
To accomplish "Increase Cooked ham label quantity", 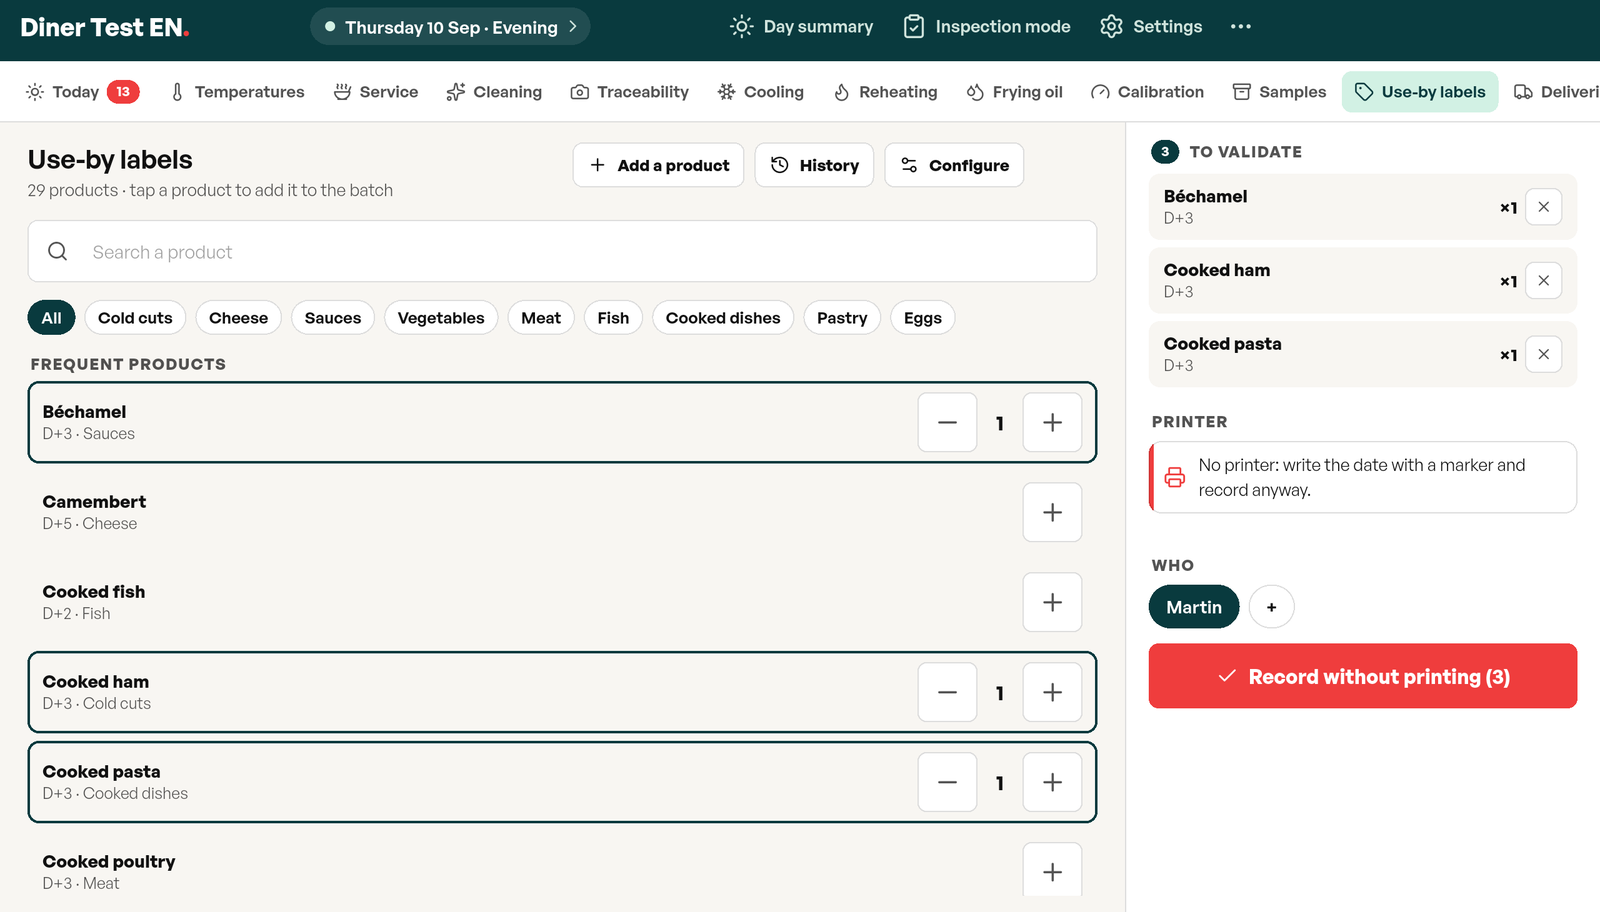I will point(1052,692).
